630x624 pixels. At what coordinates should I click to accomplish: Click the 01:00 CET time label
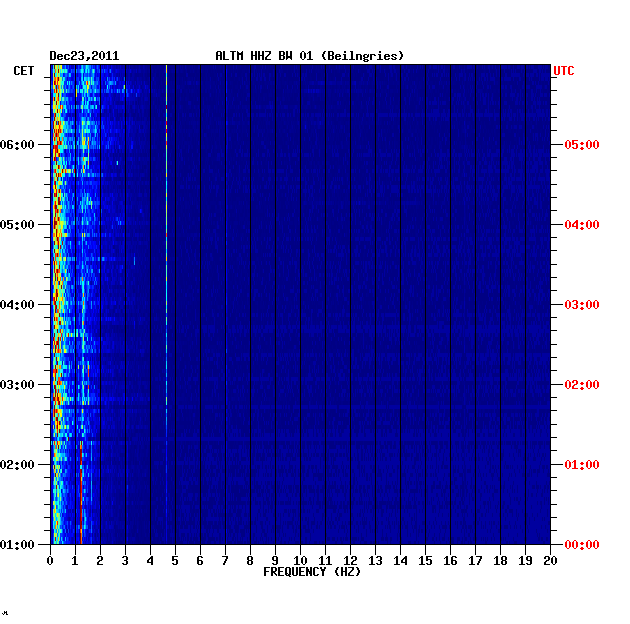(x=17, y=544)
